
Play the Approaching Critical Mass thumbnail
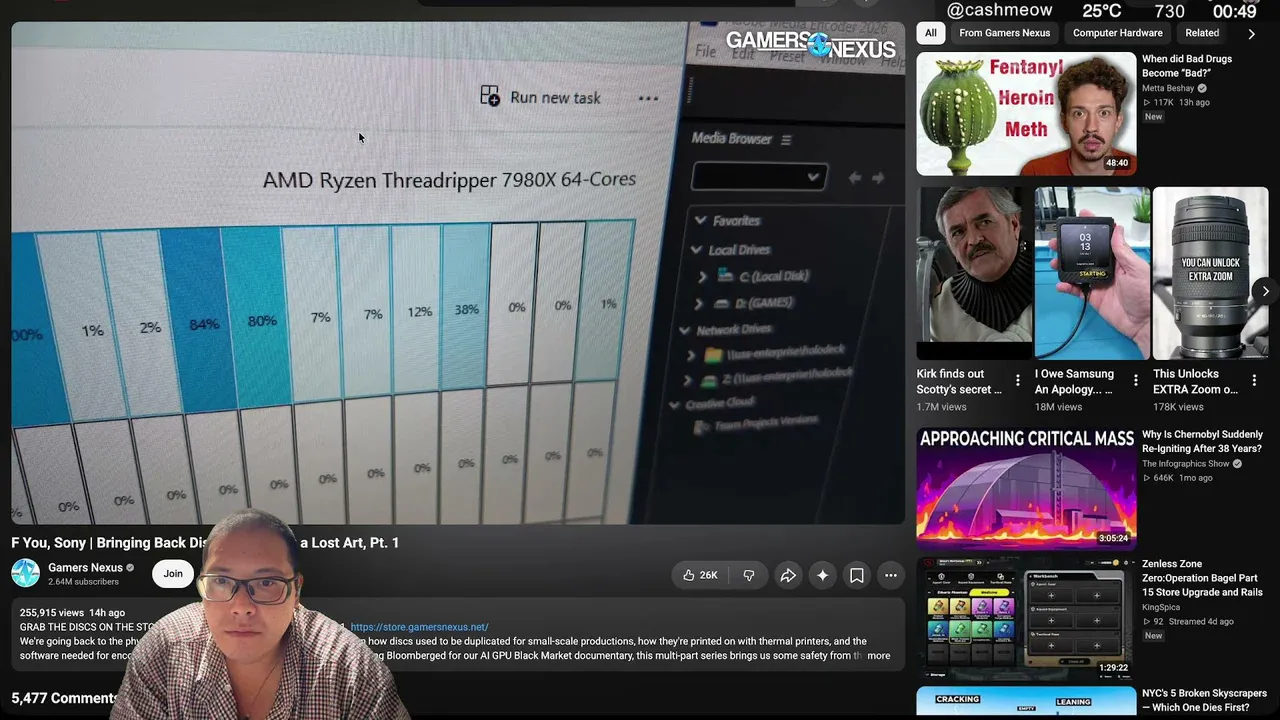pyautogui.click(x=1026, y=489)
